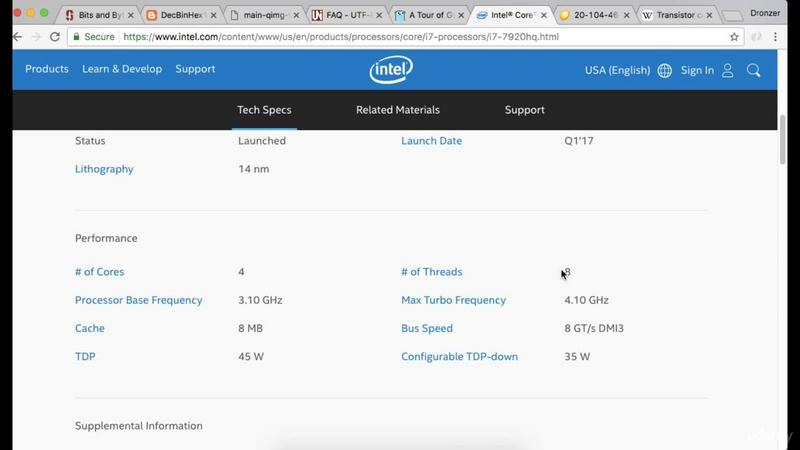Close the FAQ - UTF tab

[x=379, y=15]
